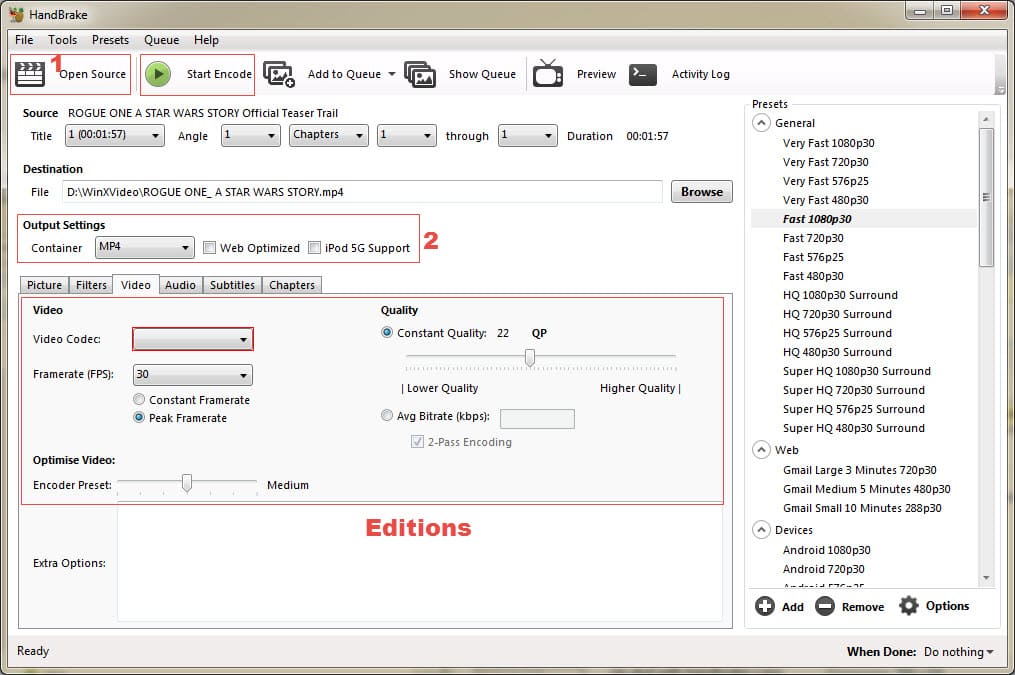Start encoding with the green Start Encode icon
Screen dimensions: 1015x675
click(158, 73)
